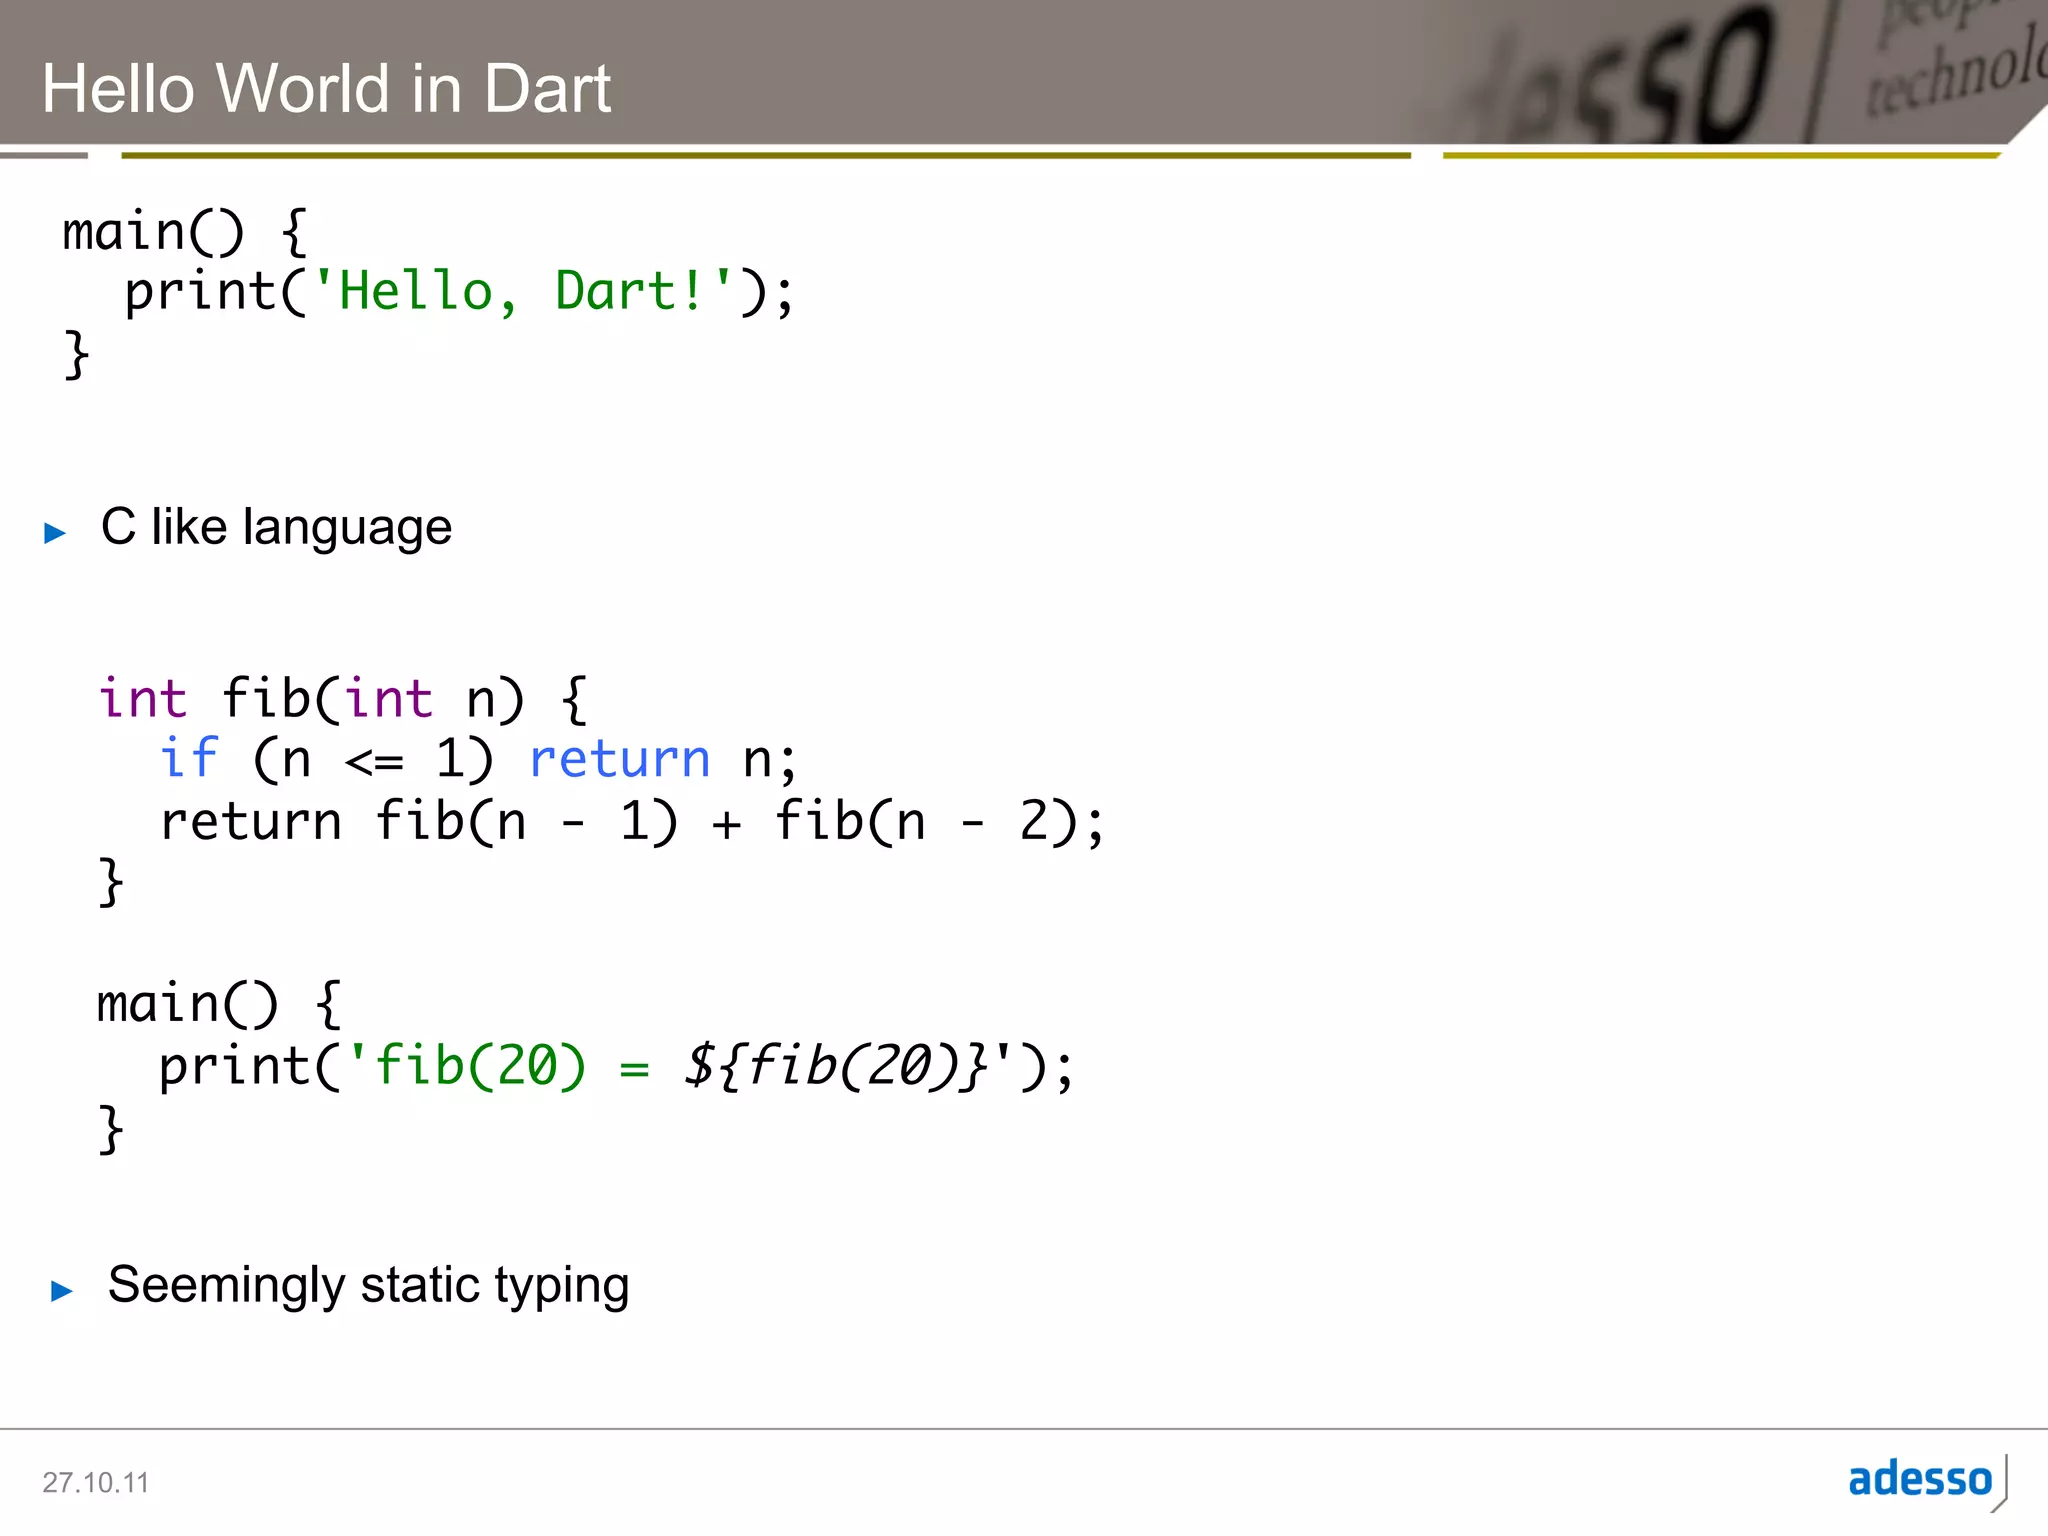Click the slide title 'Hello World in Dart'

coord(326,88)
